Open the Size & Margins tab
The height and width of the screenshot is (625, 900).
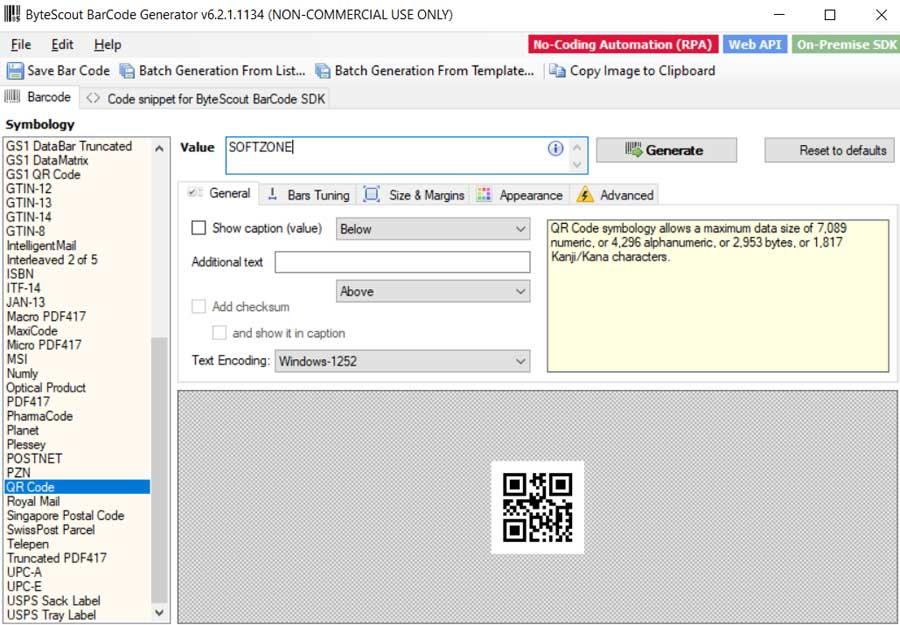pos(414,195)
